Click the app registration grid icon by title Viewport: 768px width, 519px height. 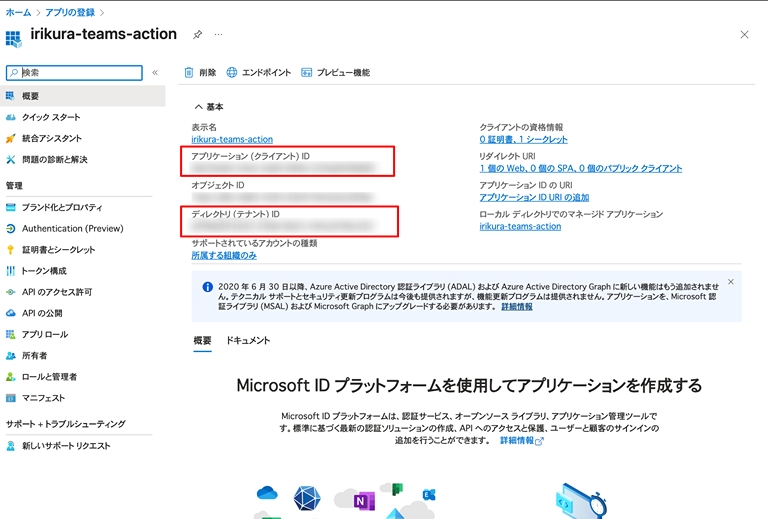[14, 39]
